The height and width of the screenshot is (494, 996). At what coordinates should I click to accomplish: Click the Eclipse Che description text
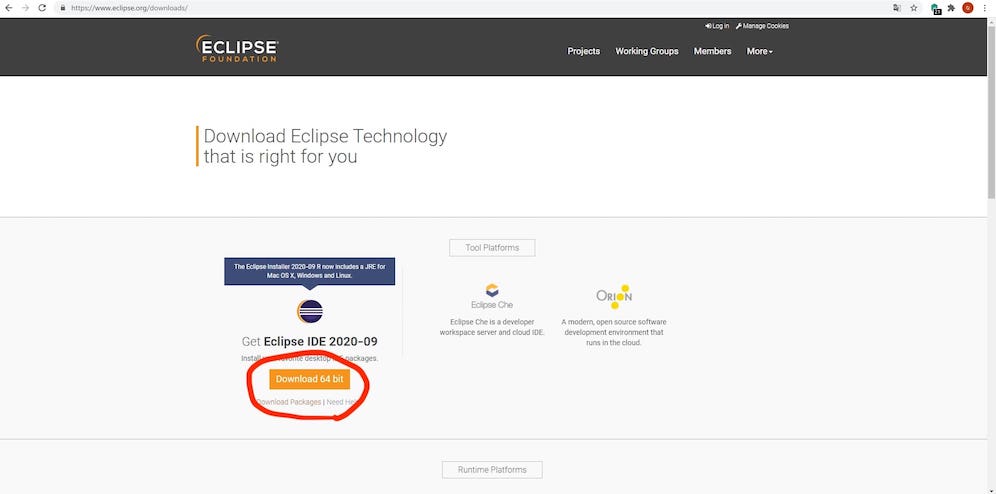pos(492,327)
